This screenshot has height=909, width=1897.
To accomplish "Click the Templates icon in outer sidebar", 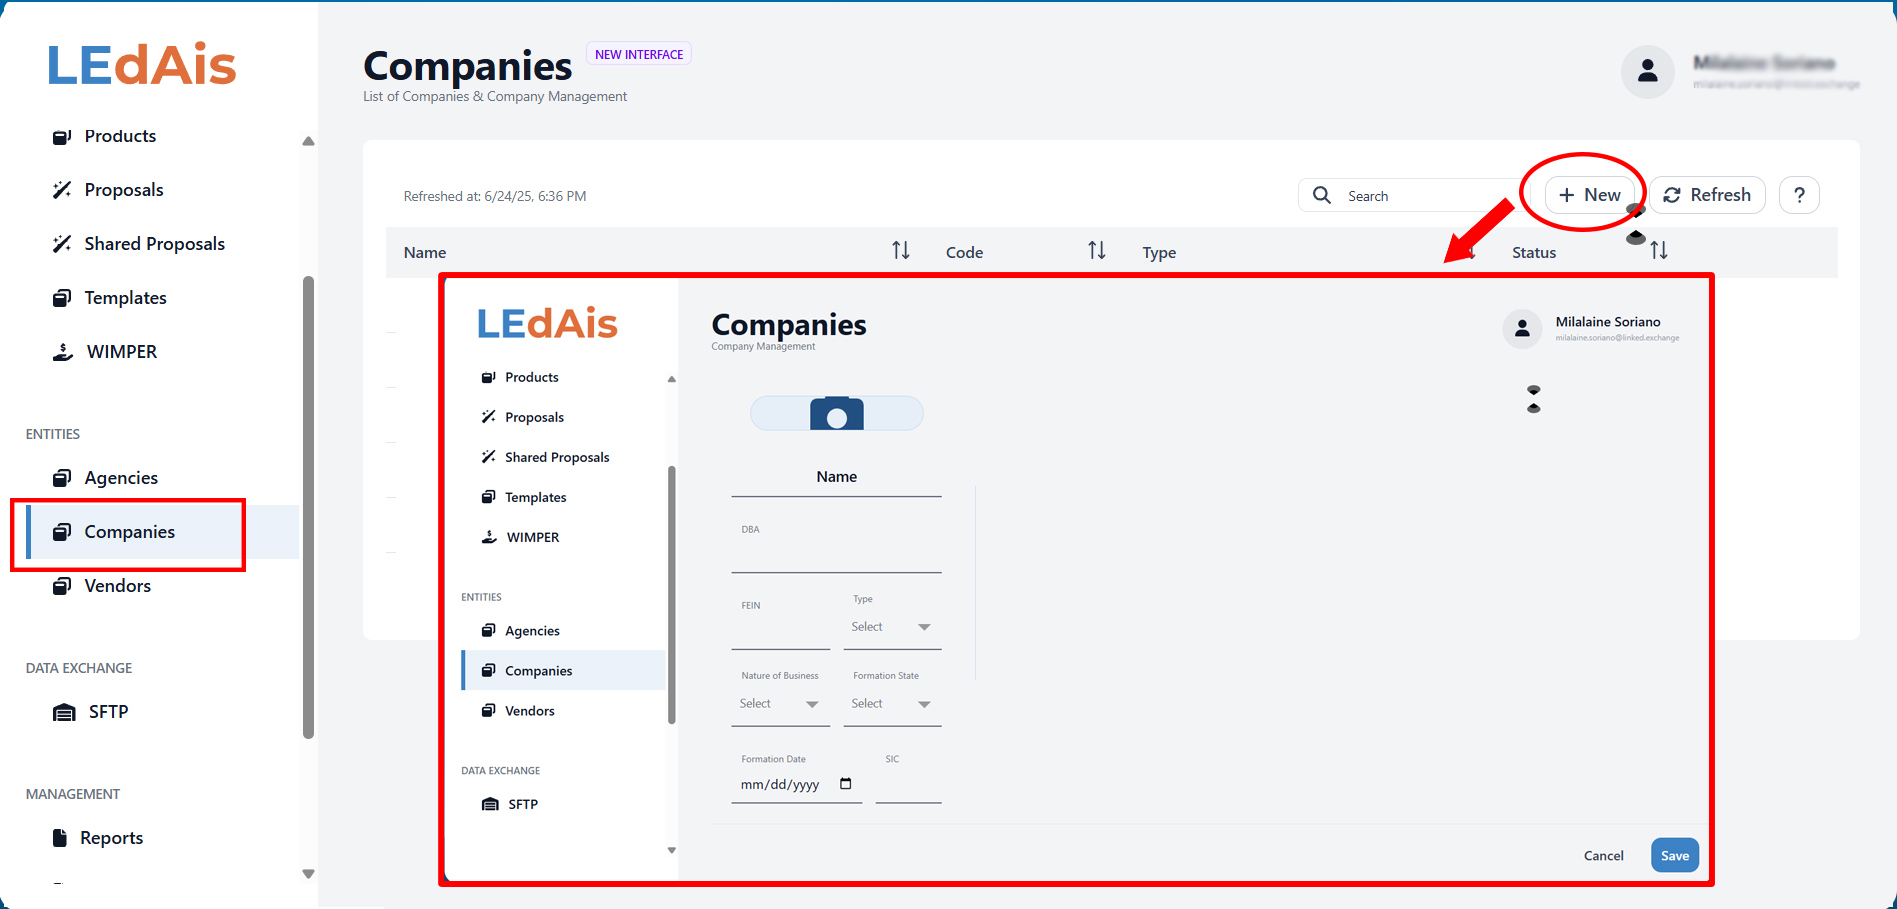I will [62, 298].
